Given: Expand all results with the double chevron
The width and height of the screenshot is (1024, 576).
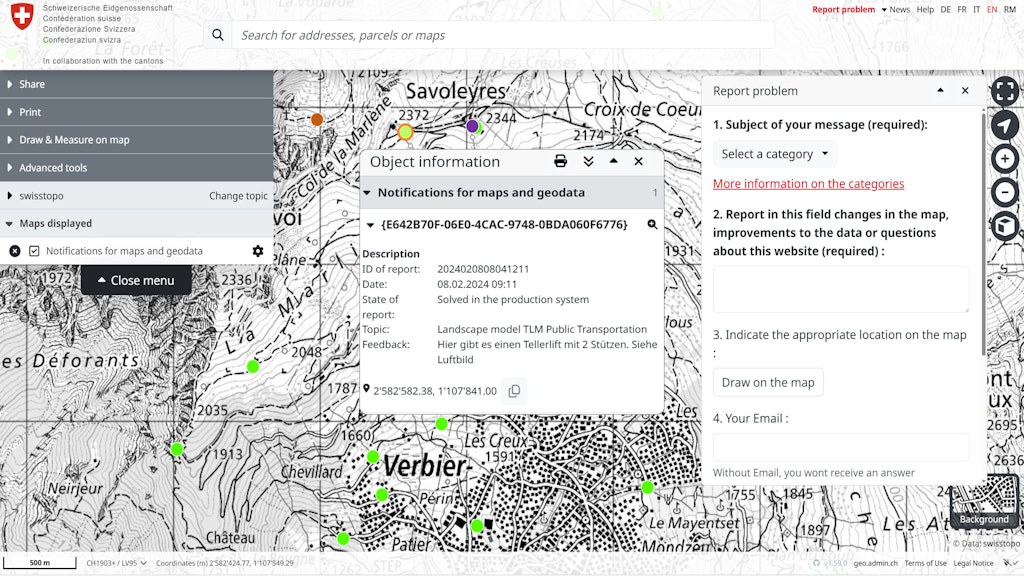Looking at the screenshot, I should click(x=588, y=161).
